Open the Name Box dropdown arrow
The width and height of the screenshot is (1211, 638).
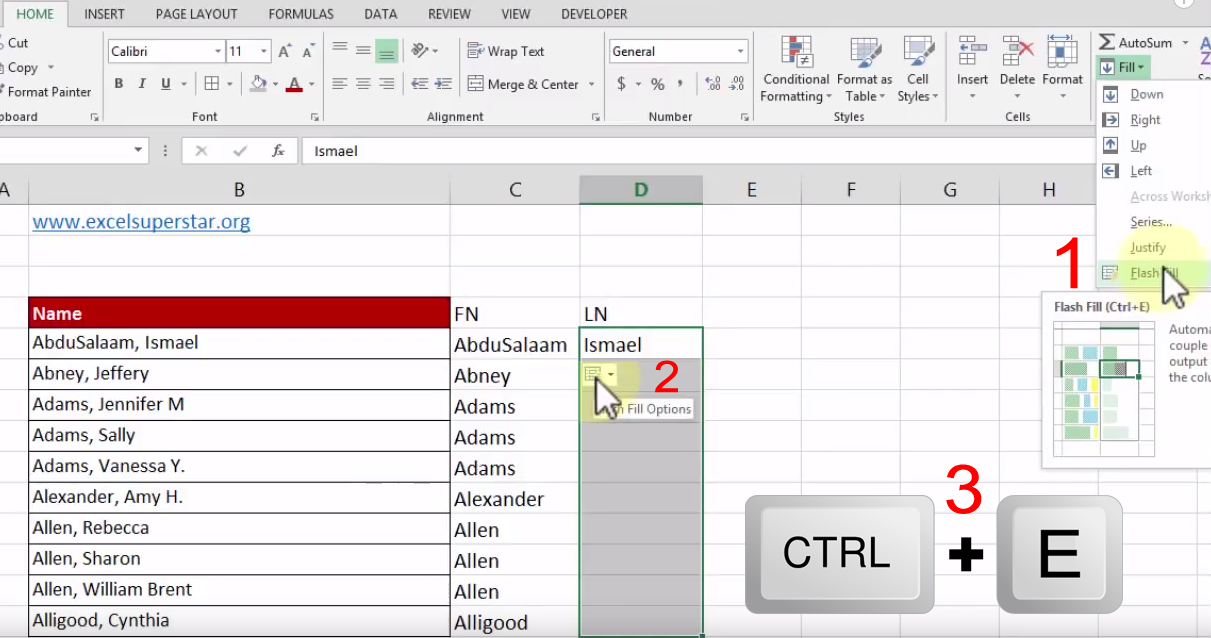click(x=139, y=151)
